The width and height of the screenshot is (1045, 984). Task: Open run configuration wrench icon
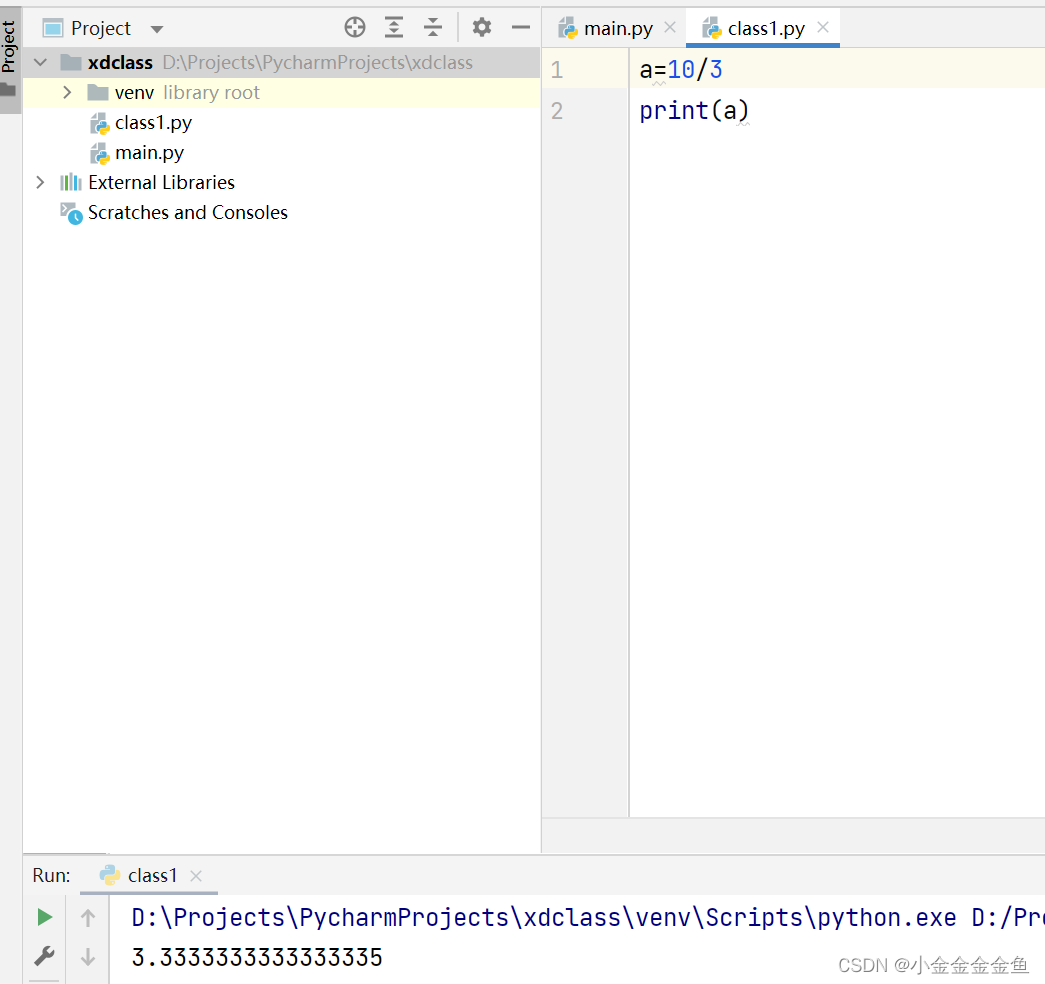(44, 957)
